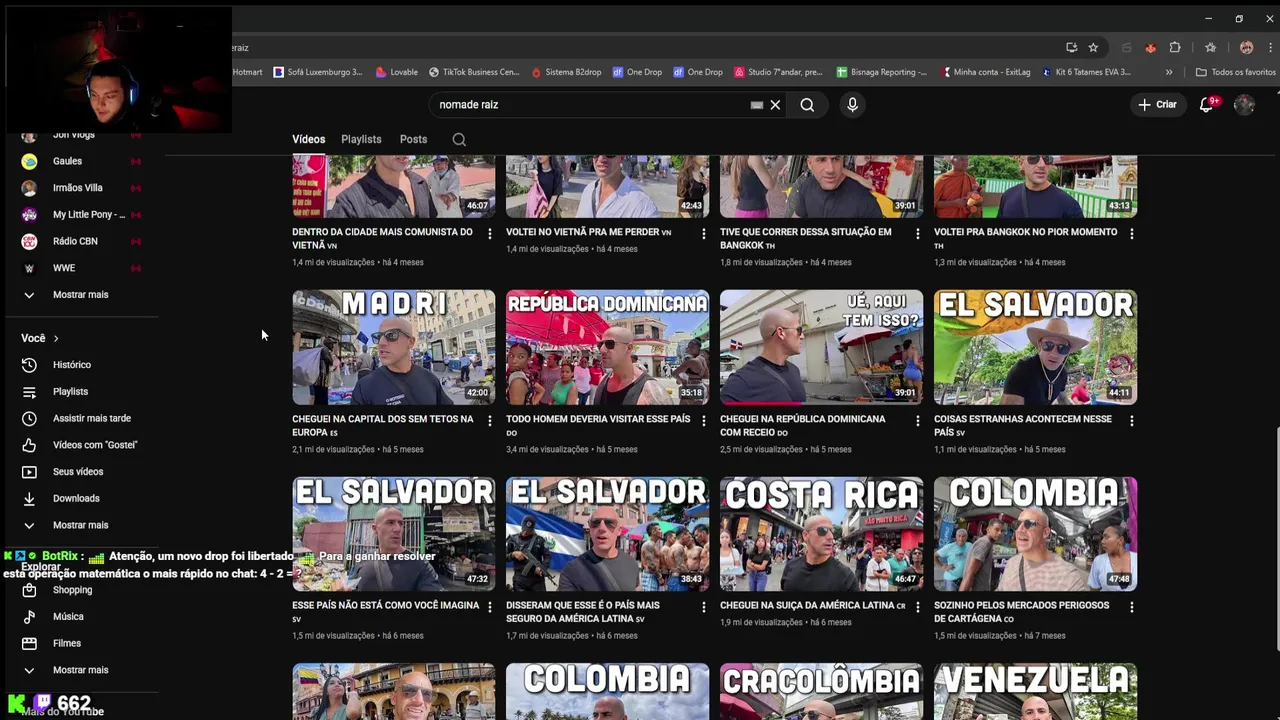Switch to the Vídeos tab
This screenshot has height=720, width=1280.
[308, 139]
